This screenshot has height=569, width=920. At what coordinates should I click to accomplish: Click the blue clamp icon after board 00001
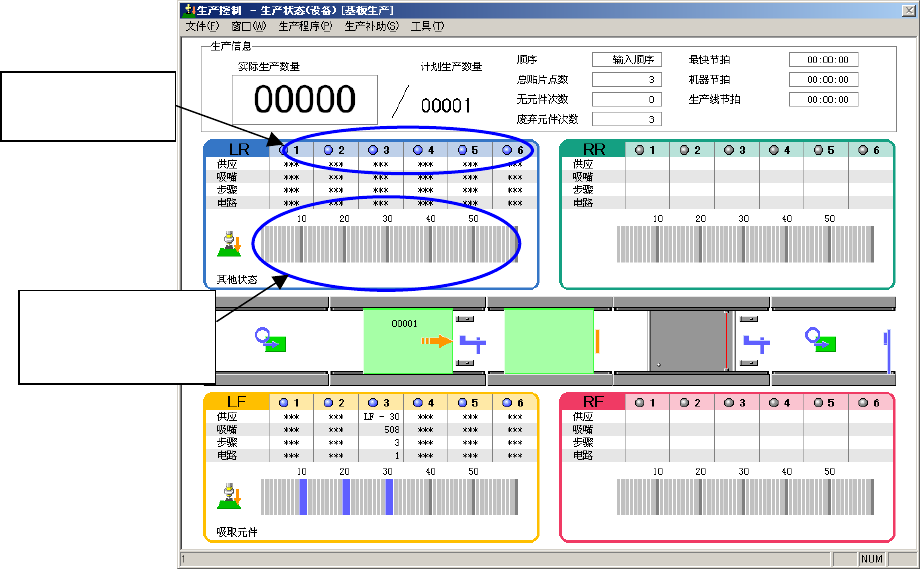(x=472, y=344)
